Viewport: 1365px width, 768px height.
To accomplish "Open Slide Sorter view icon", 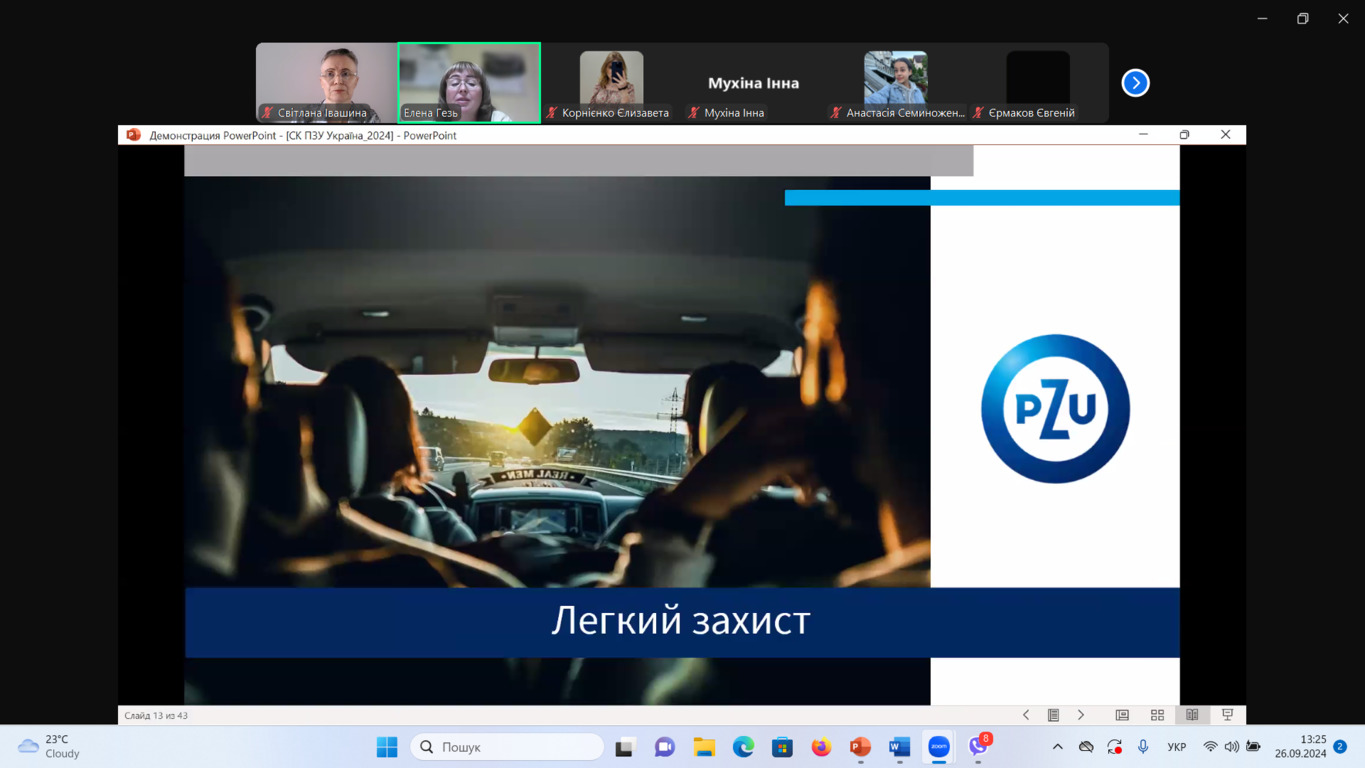I will coord(1157,715).
